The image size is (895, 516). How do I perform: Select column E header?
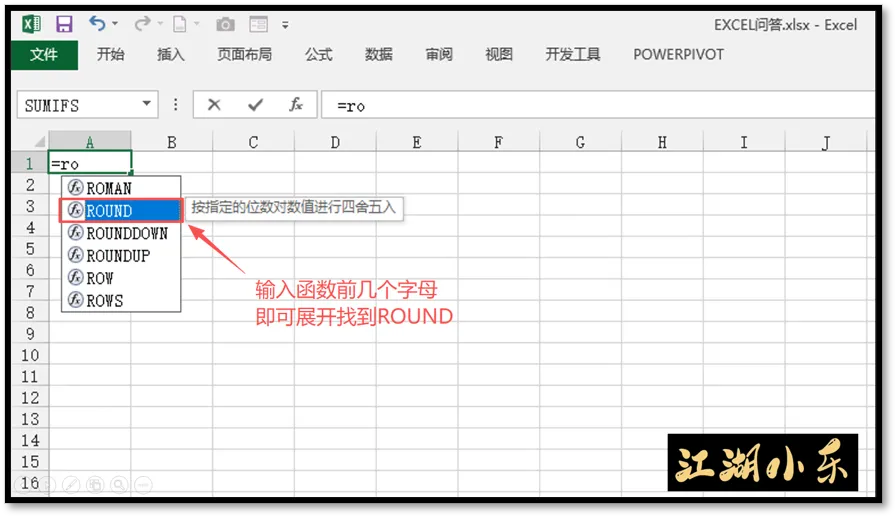417,142
